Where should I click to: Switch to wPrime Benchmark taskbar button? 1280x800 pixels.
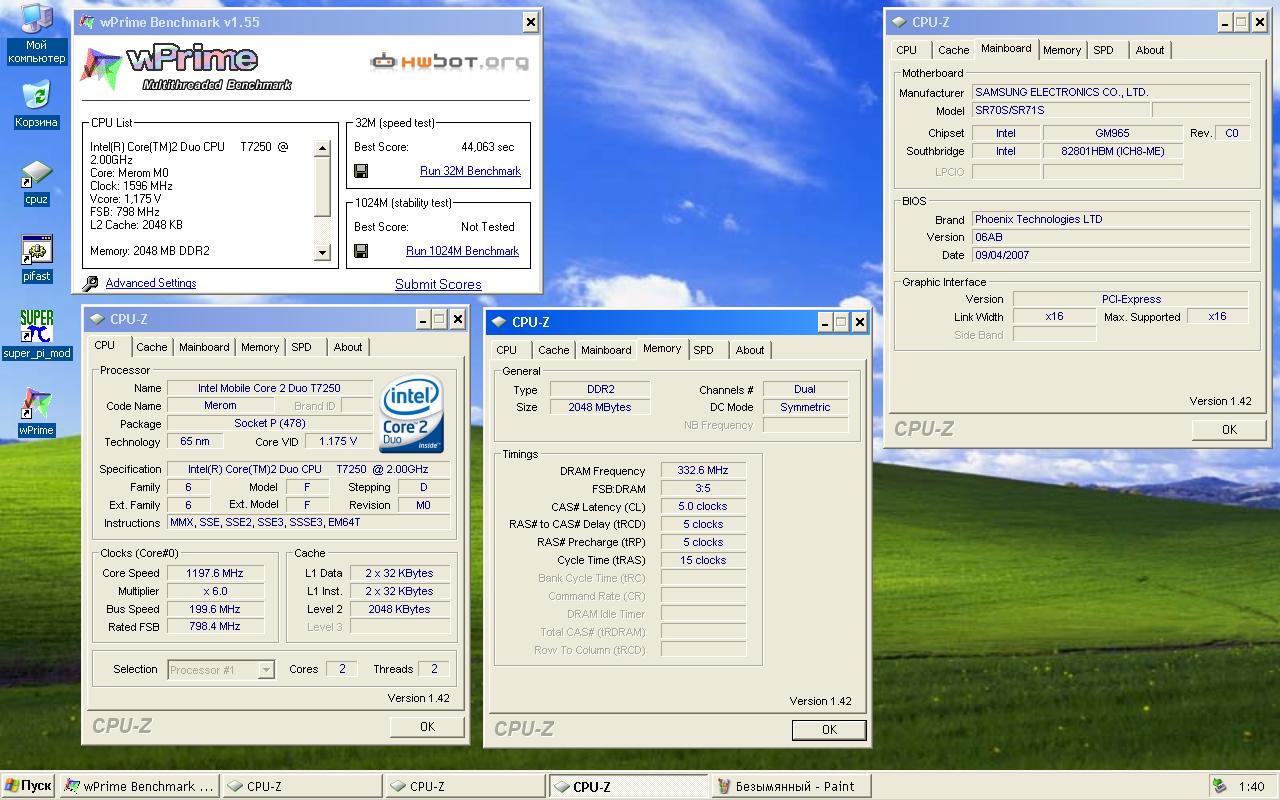[139, 786]
